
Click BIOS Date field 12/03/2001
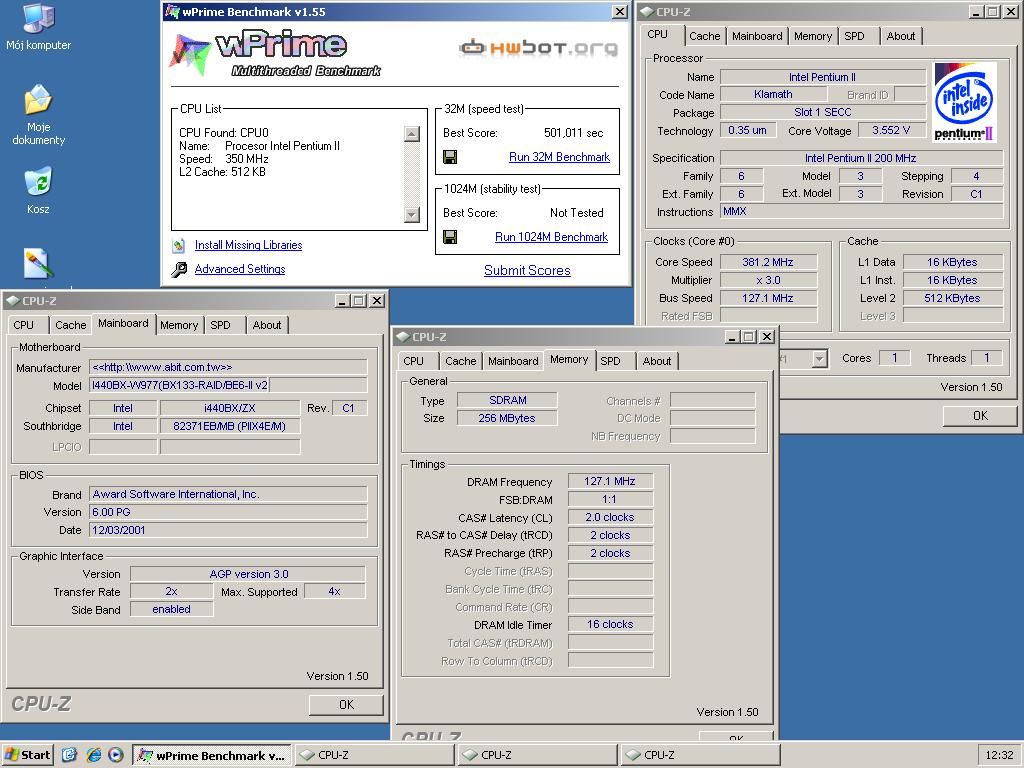228,530
